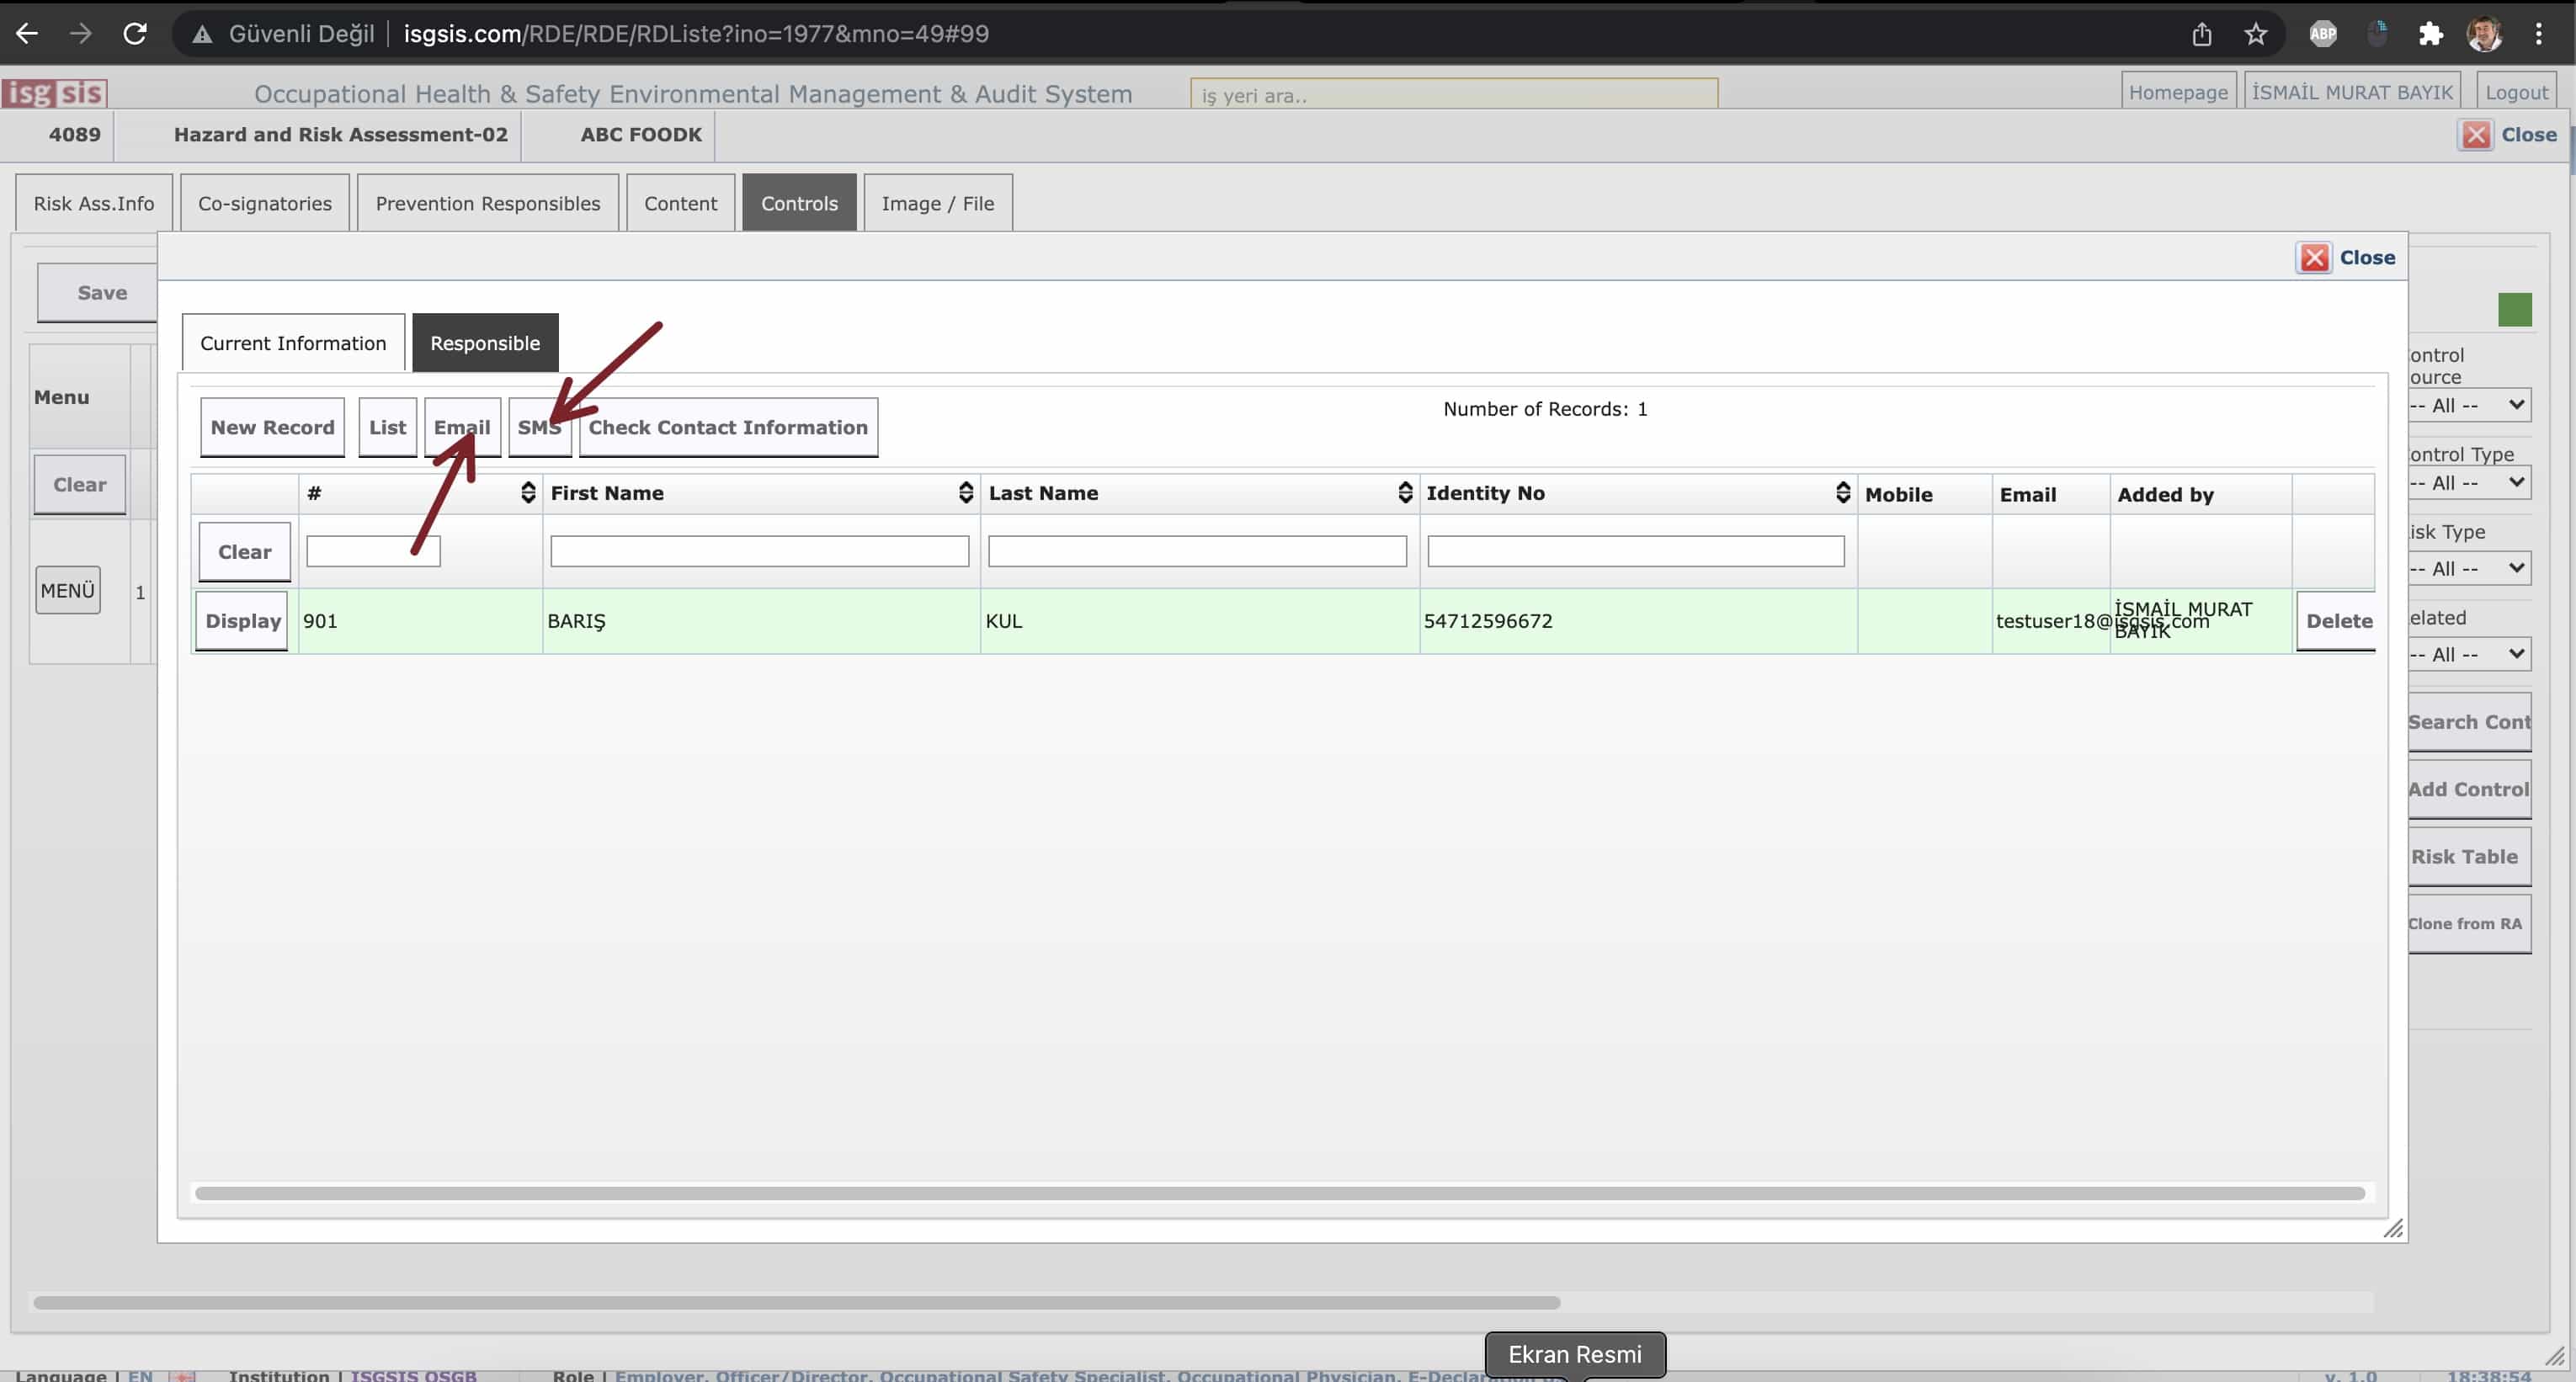Click the share page icon

[x=2202, y=34]
